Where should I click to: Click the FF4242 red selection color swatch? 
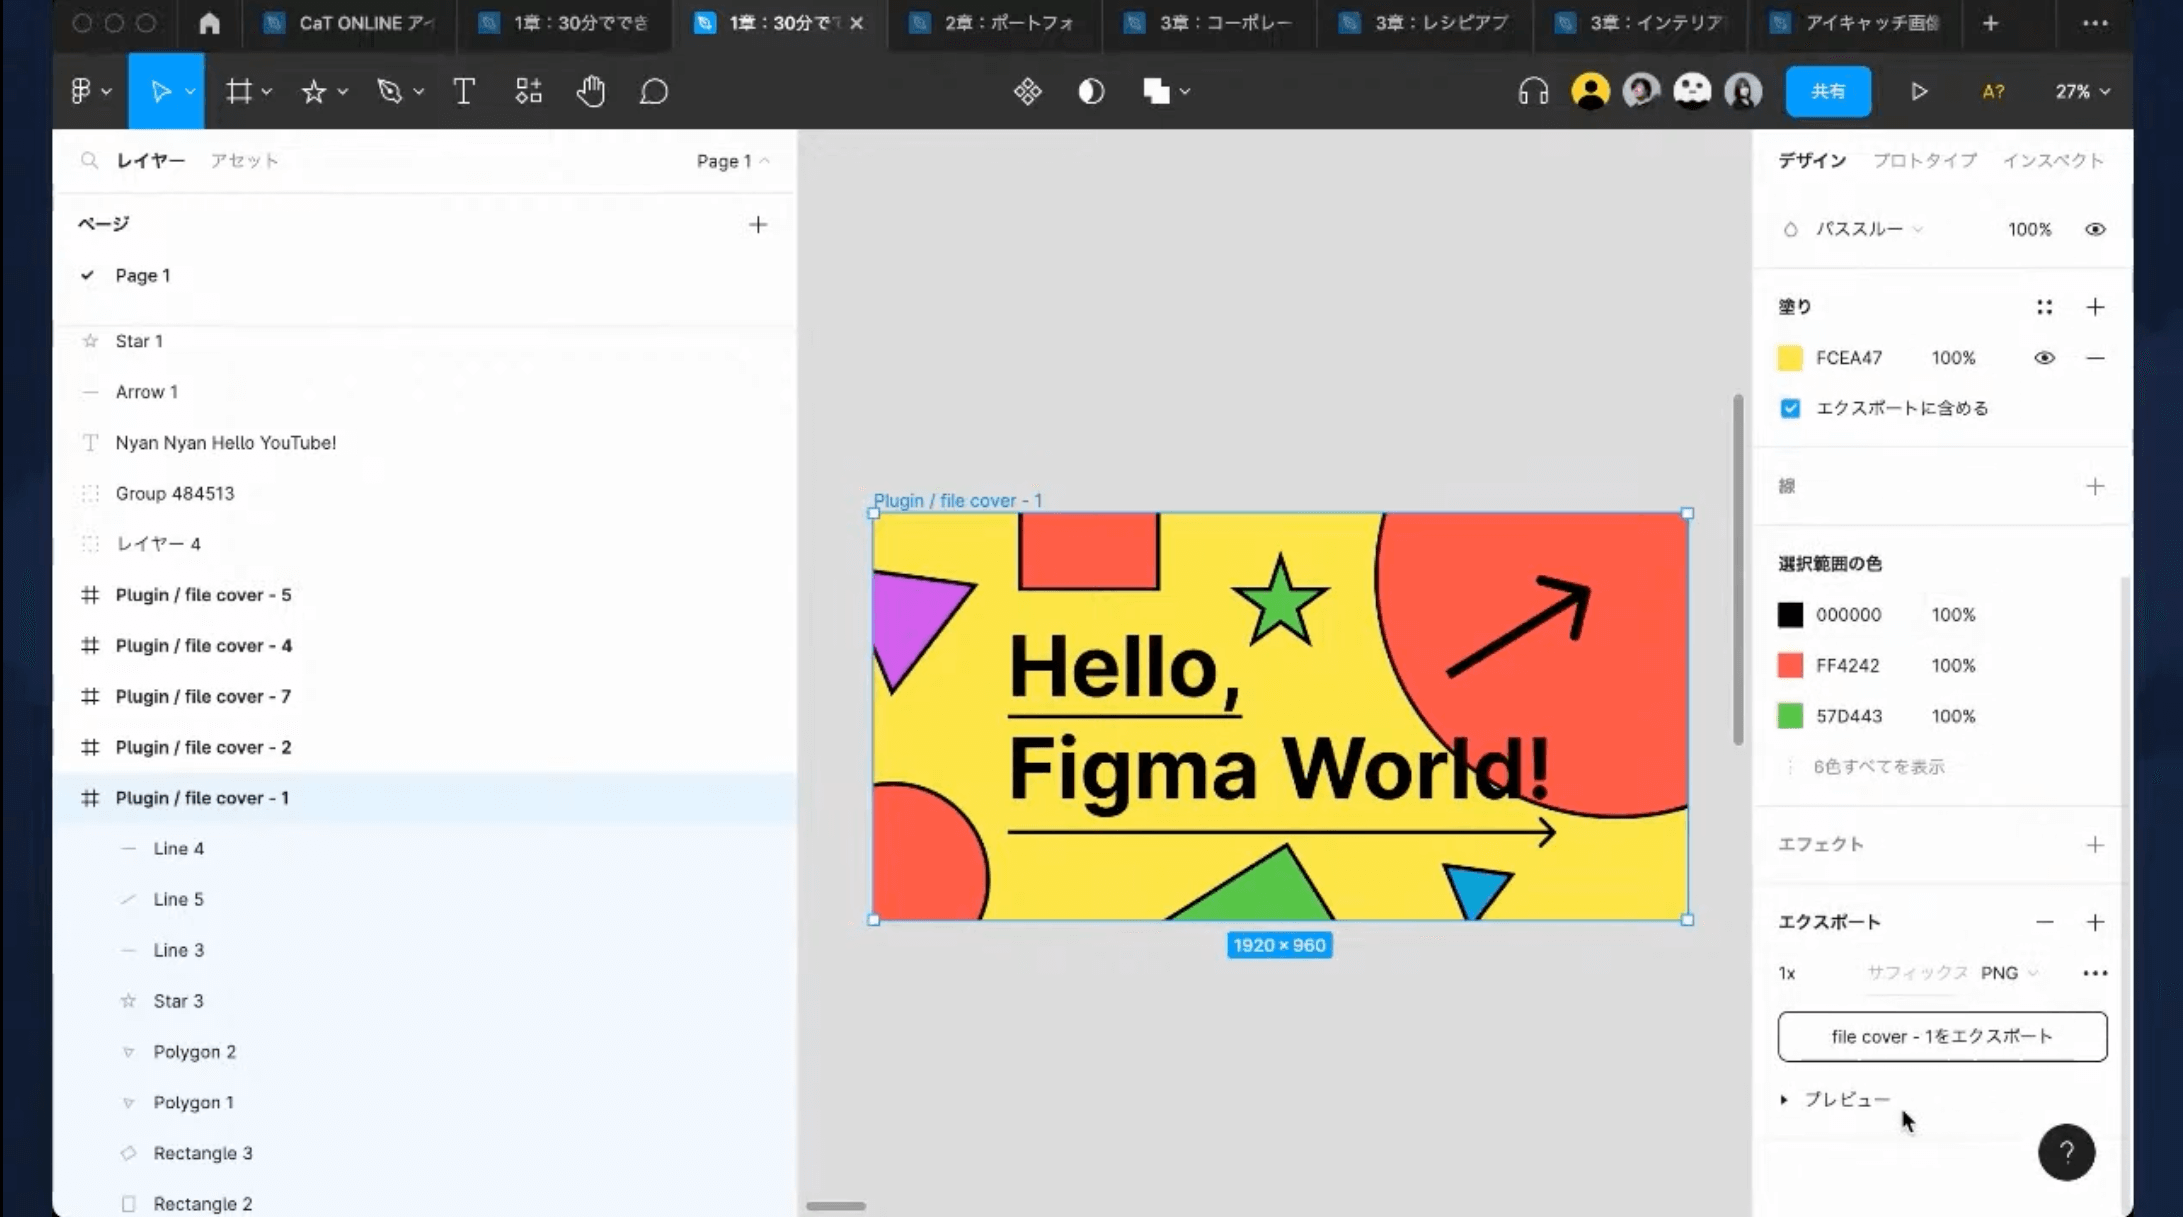click(x=1790, y=665)
